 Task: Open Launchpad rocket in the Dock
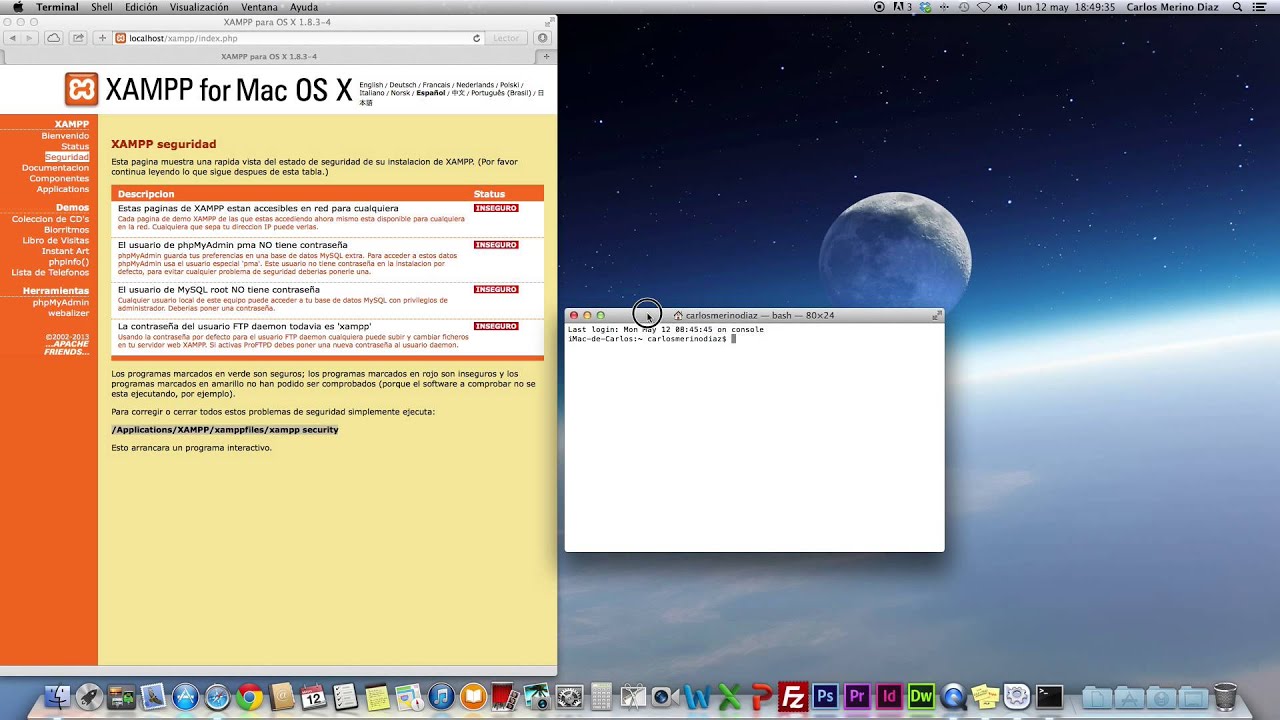point(90,696)
